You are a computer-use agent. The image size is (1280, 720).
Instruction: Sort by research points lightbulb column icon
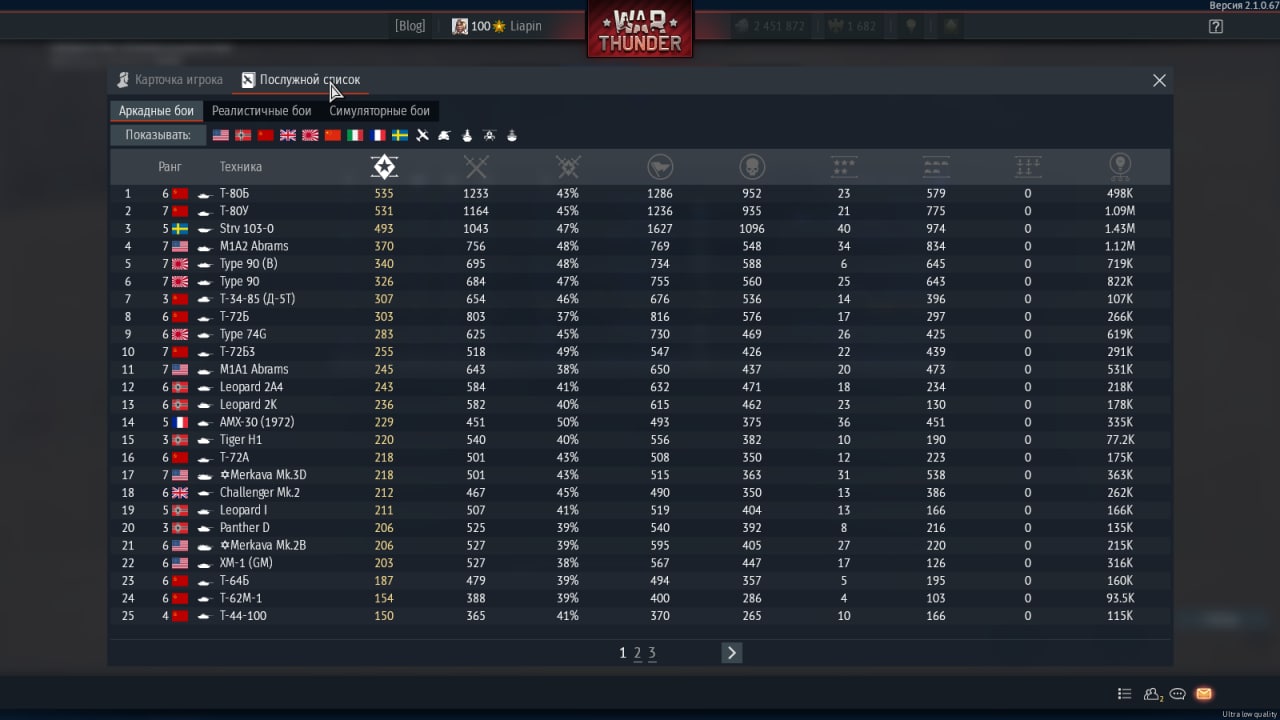click(x=1120, y=166)
